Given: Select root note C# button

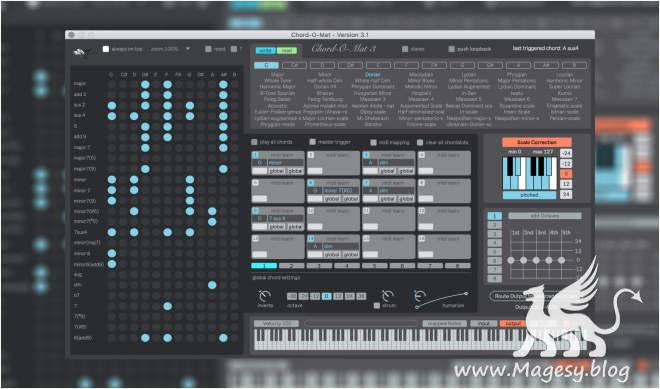Looking at the screenshot, I should coord(294,65).
